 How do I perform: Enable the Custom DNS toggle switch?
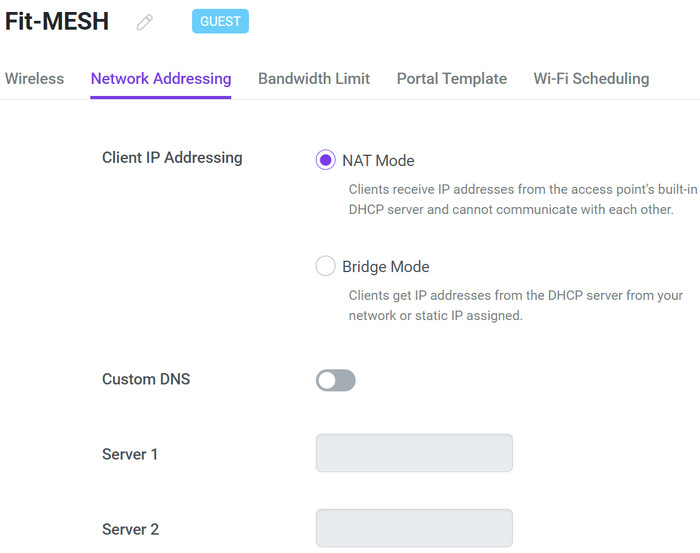coord(336,380)
